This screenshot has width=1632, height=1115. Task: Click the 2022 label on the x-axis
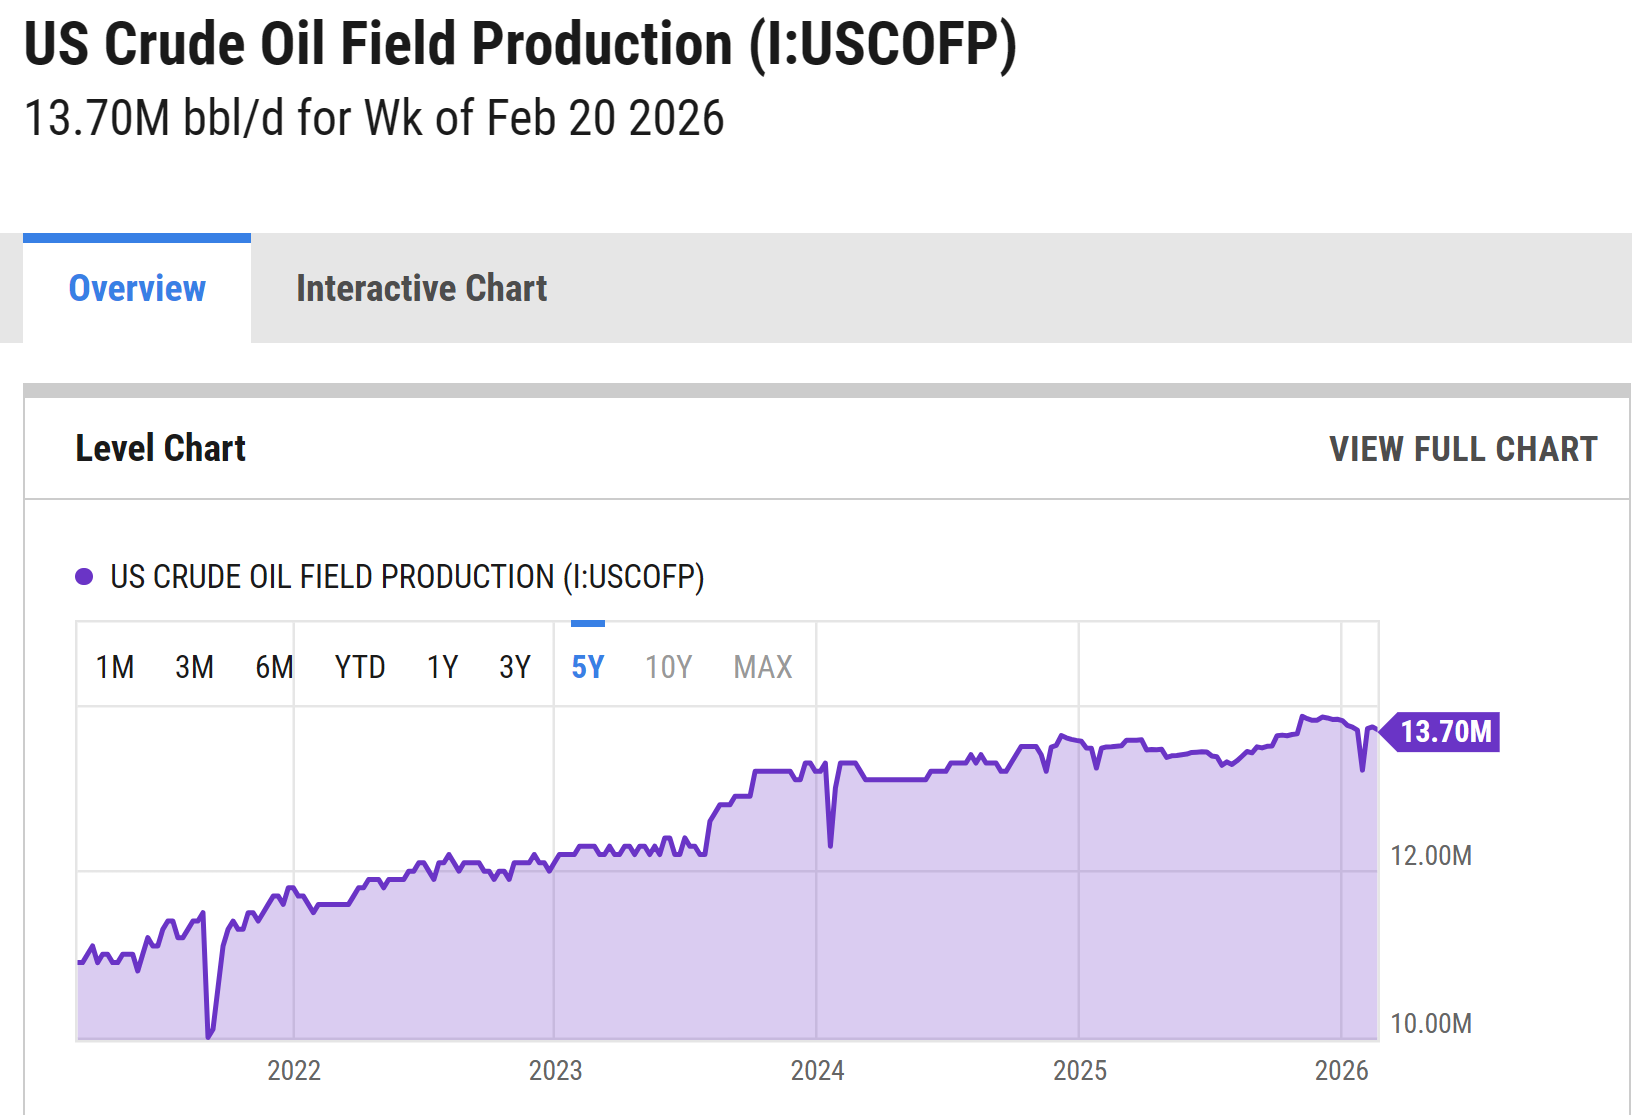pyautogui.click(x=294, y=1071)
